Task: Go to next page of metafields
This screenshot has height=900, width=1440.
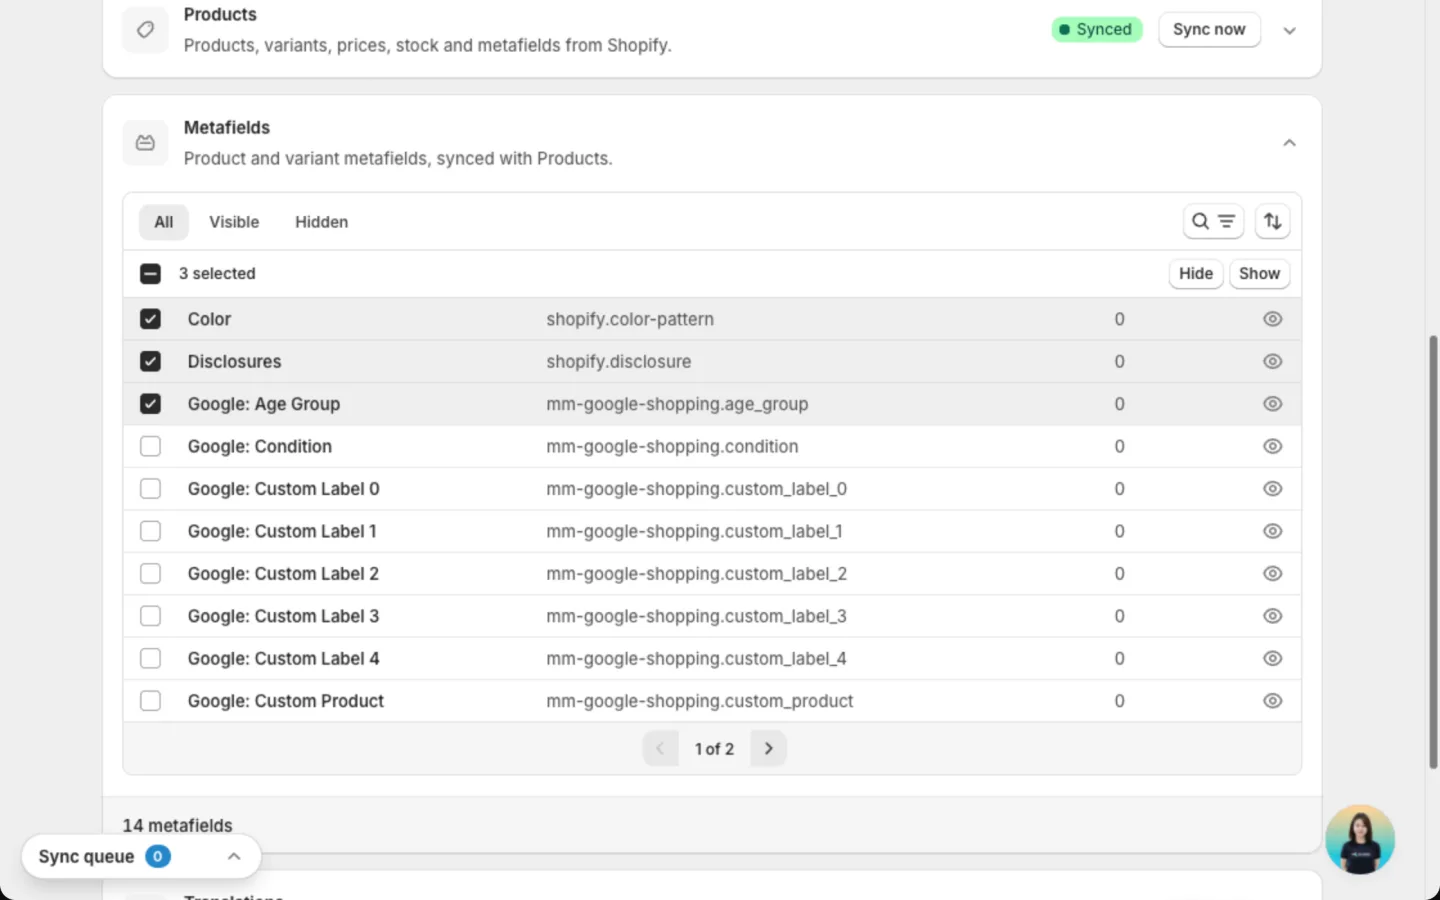Action: click(768, 749)
